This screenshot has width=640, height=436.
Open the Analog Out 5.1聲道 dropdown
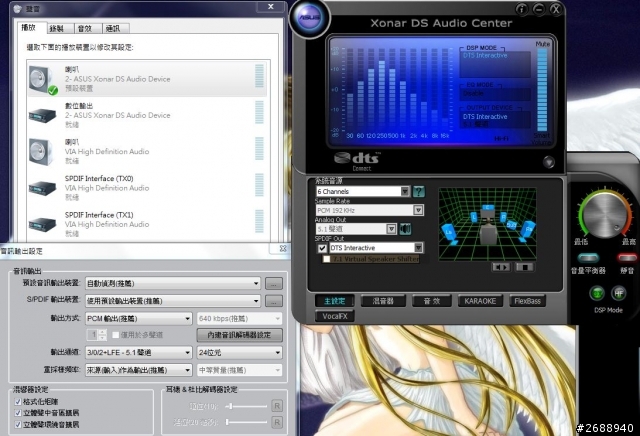(x=356, y=229)
